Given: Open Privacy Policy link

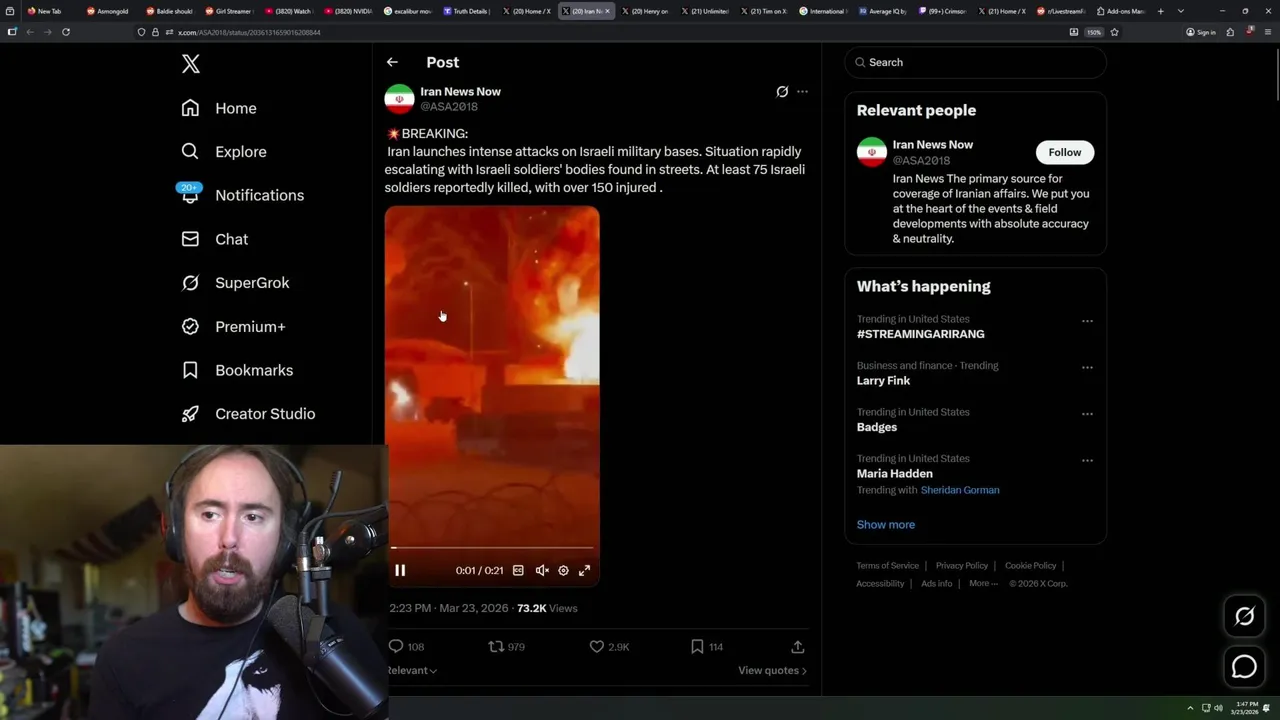Looking at the screenshot, I should [962, 566].
